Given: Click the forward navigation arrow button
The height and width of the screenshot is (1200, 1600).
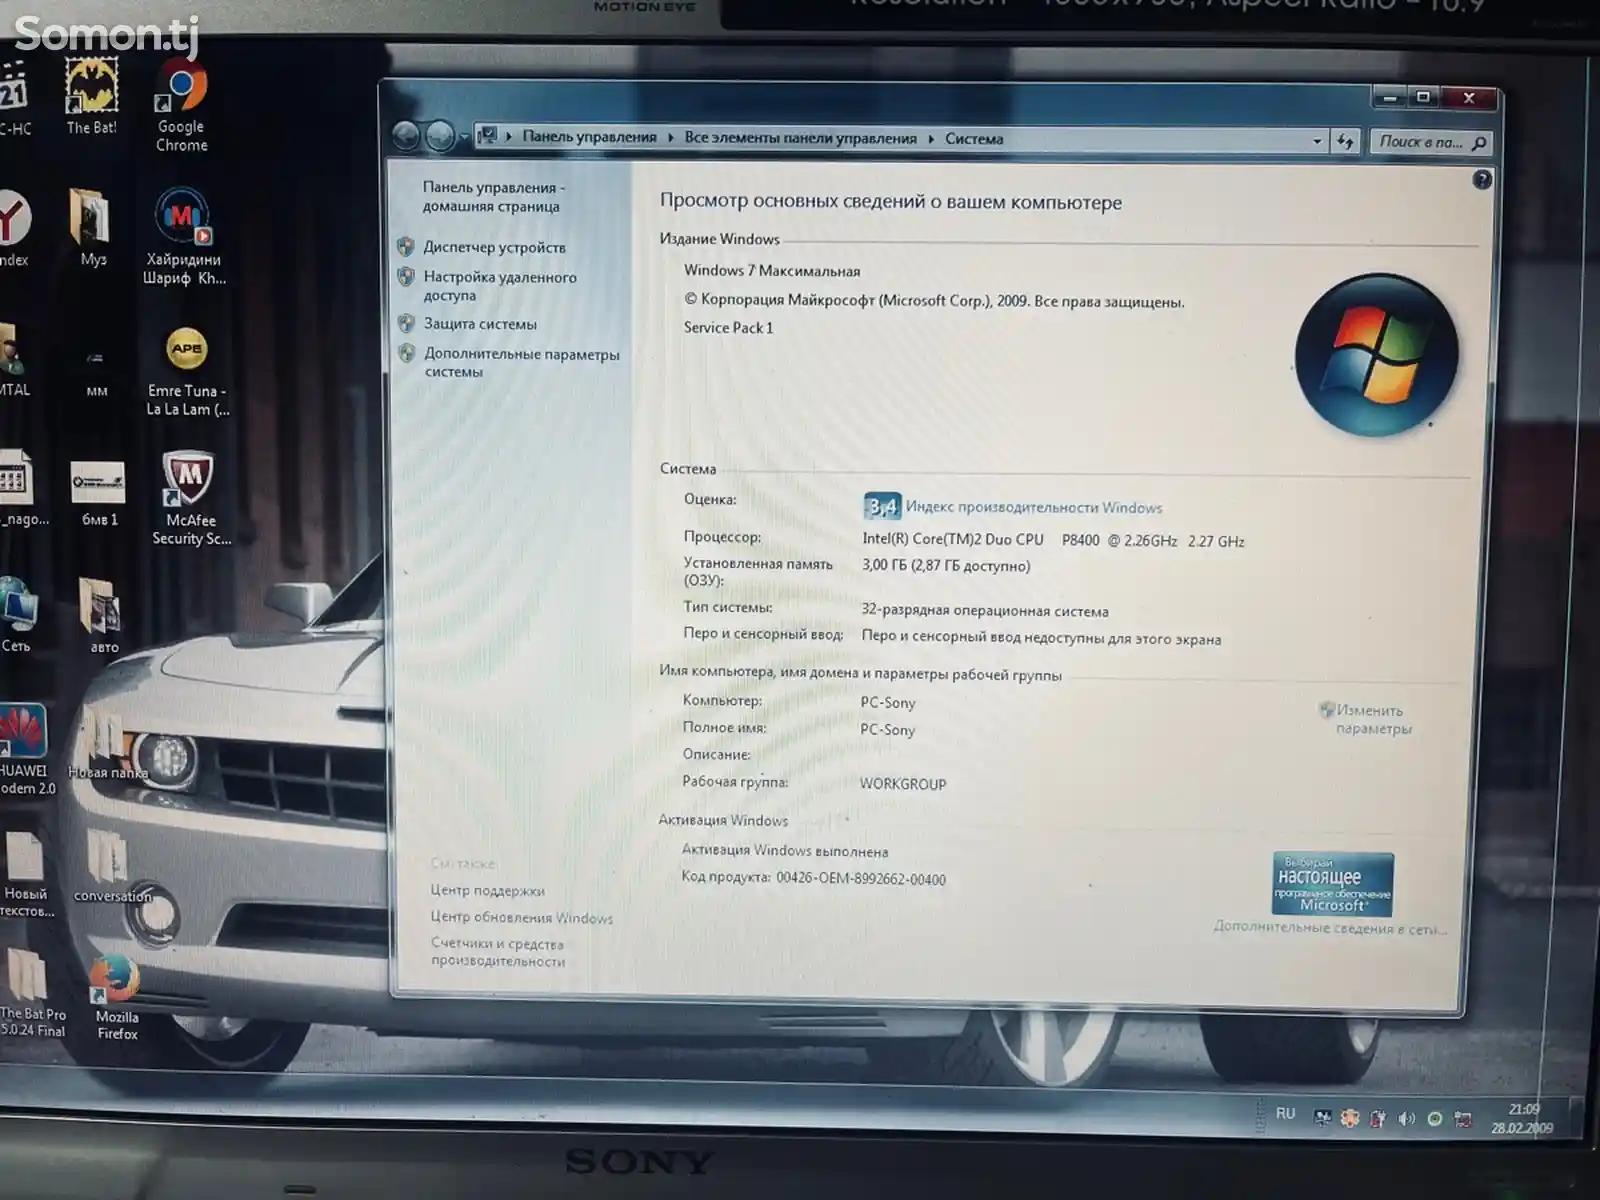Looking at the screenshot, I should click(x=440, y=135).
